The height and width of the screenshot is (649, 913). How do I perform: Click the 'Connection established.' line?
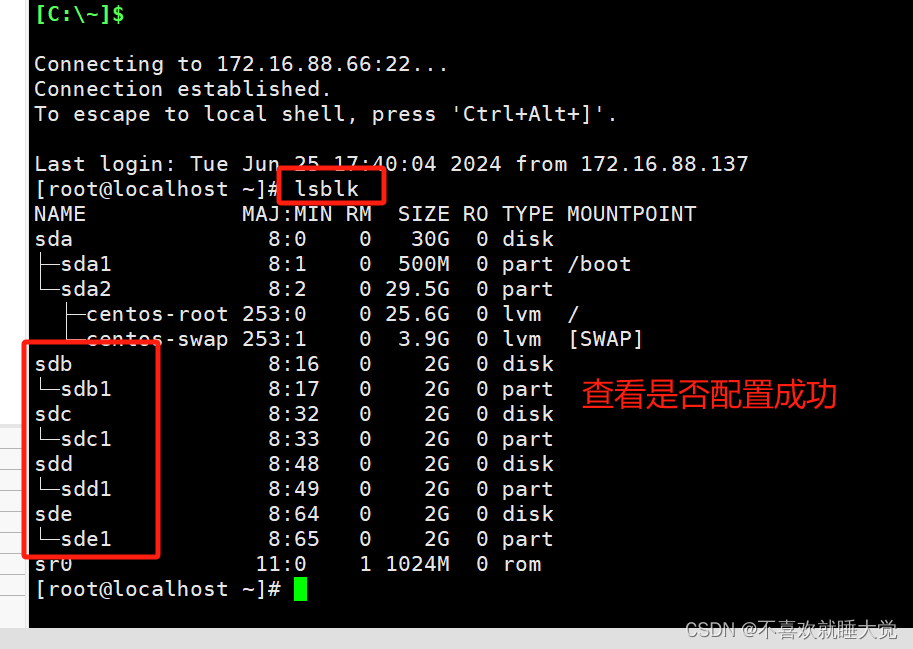(183, 89)
